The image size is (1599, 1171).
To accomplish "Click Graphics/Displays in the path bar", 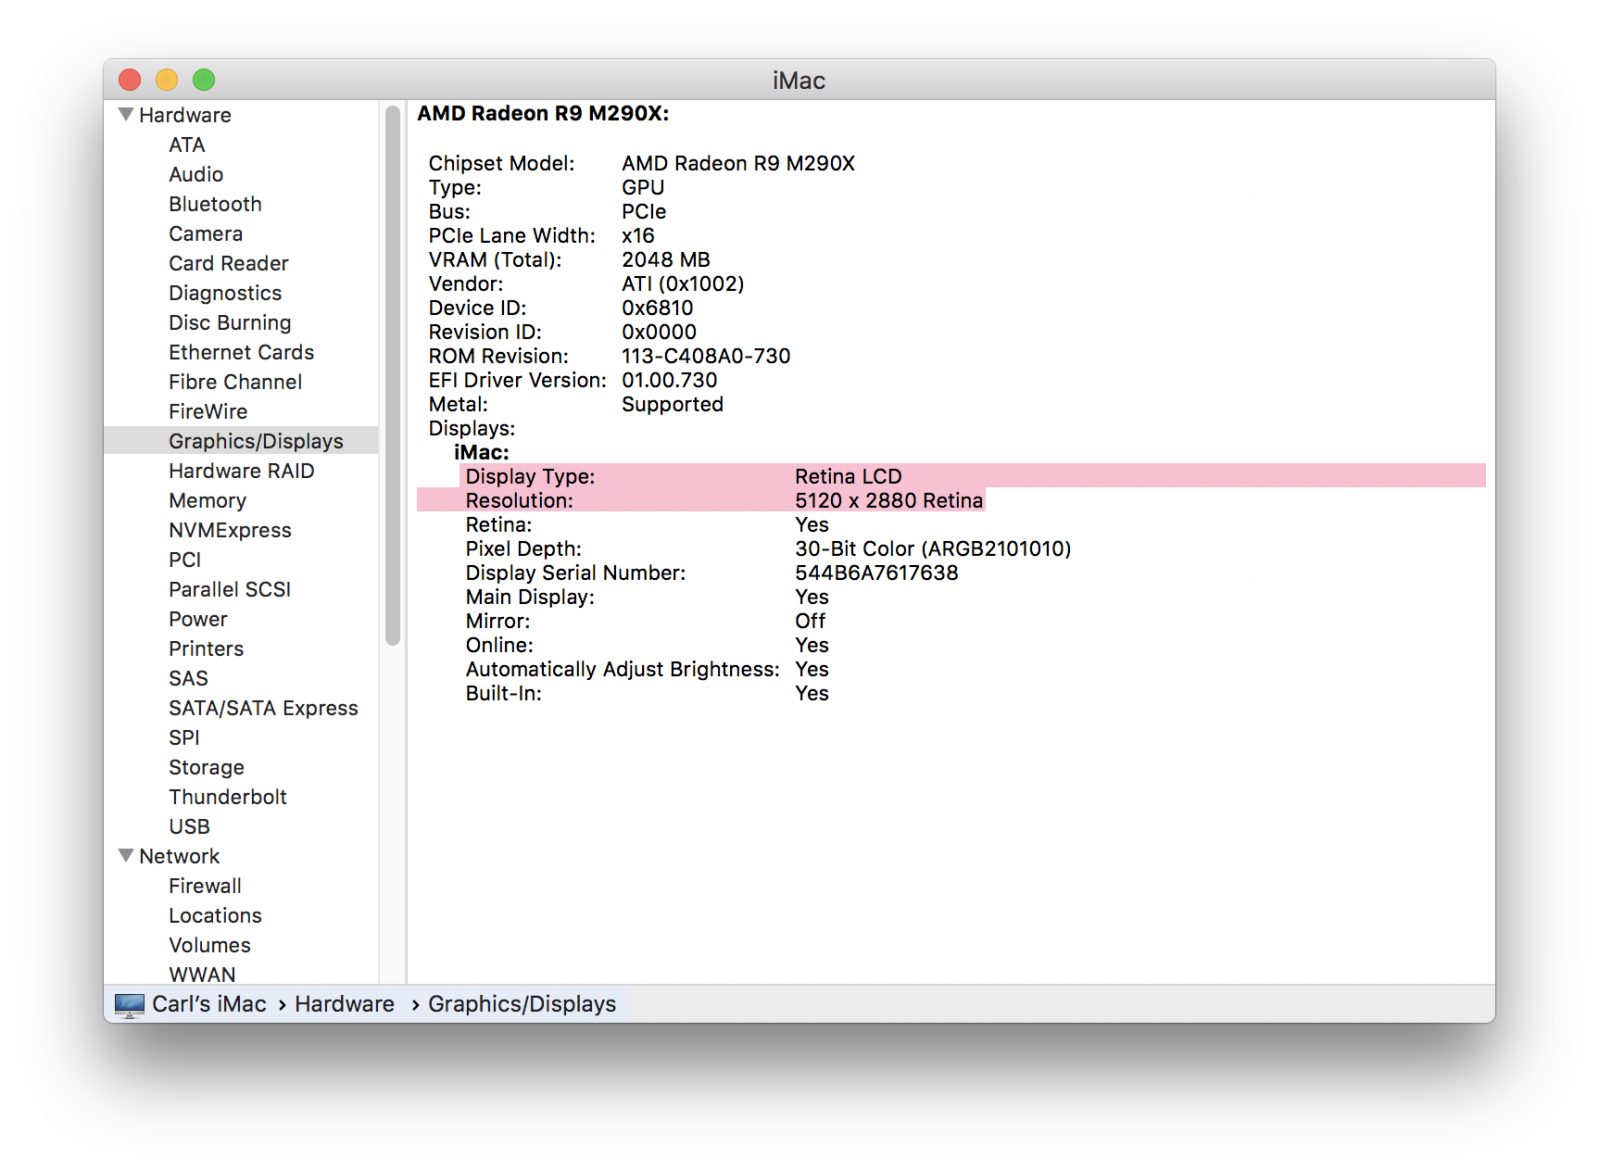I will click(522, 1004).
